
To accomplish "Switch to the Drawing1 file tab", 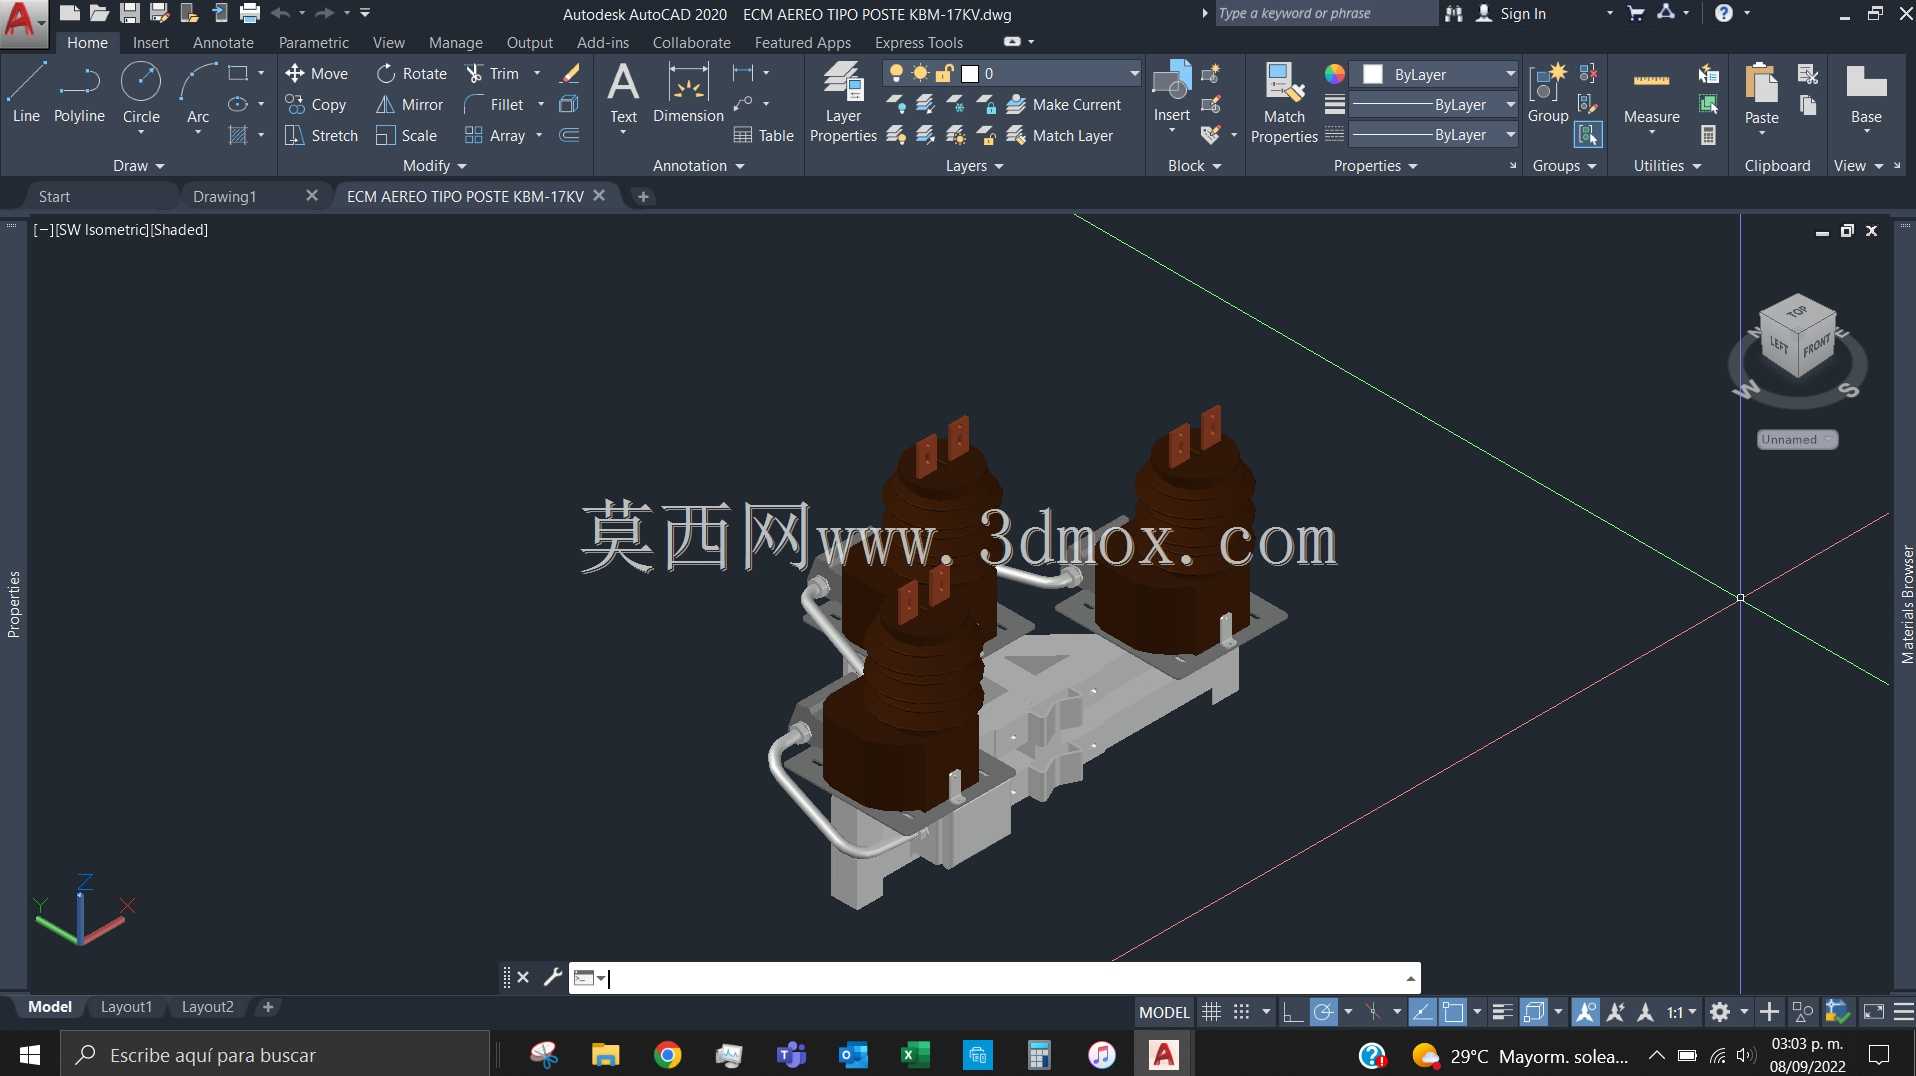I will point(225,196).
